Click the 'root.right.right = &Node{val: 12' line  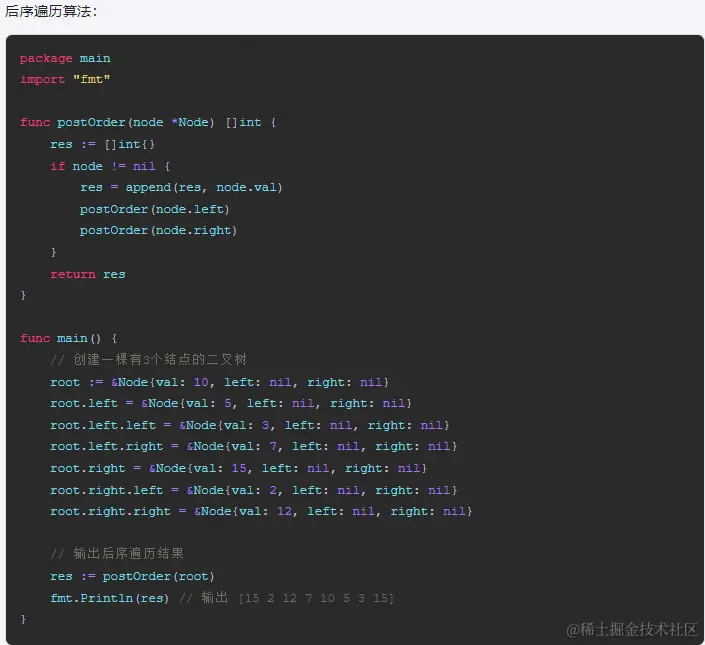point(261,512)
